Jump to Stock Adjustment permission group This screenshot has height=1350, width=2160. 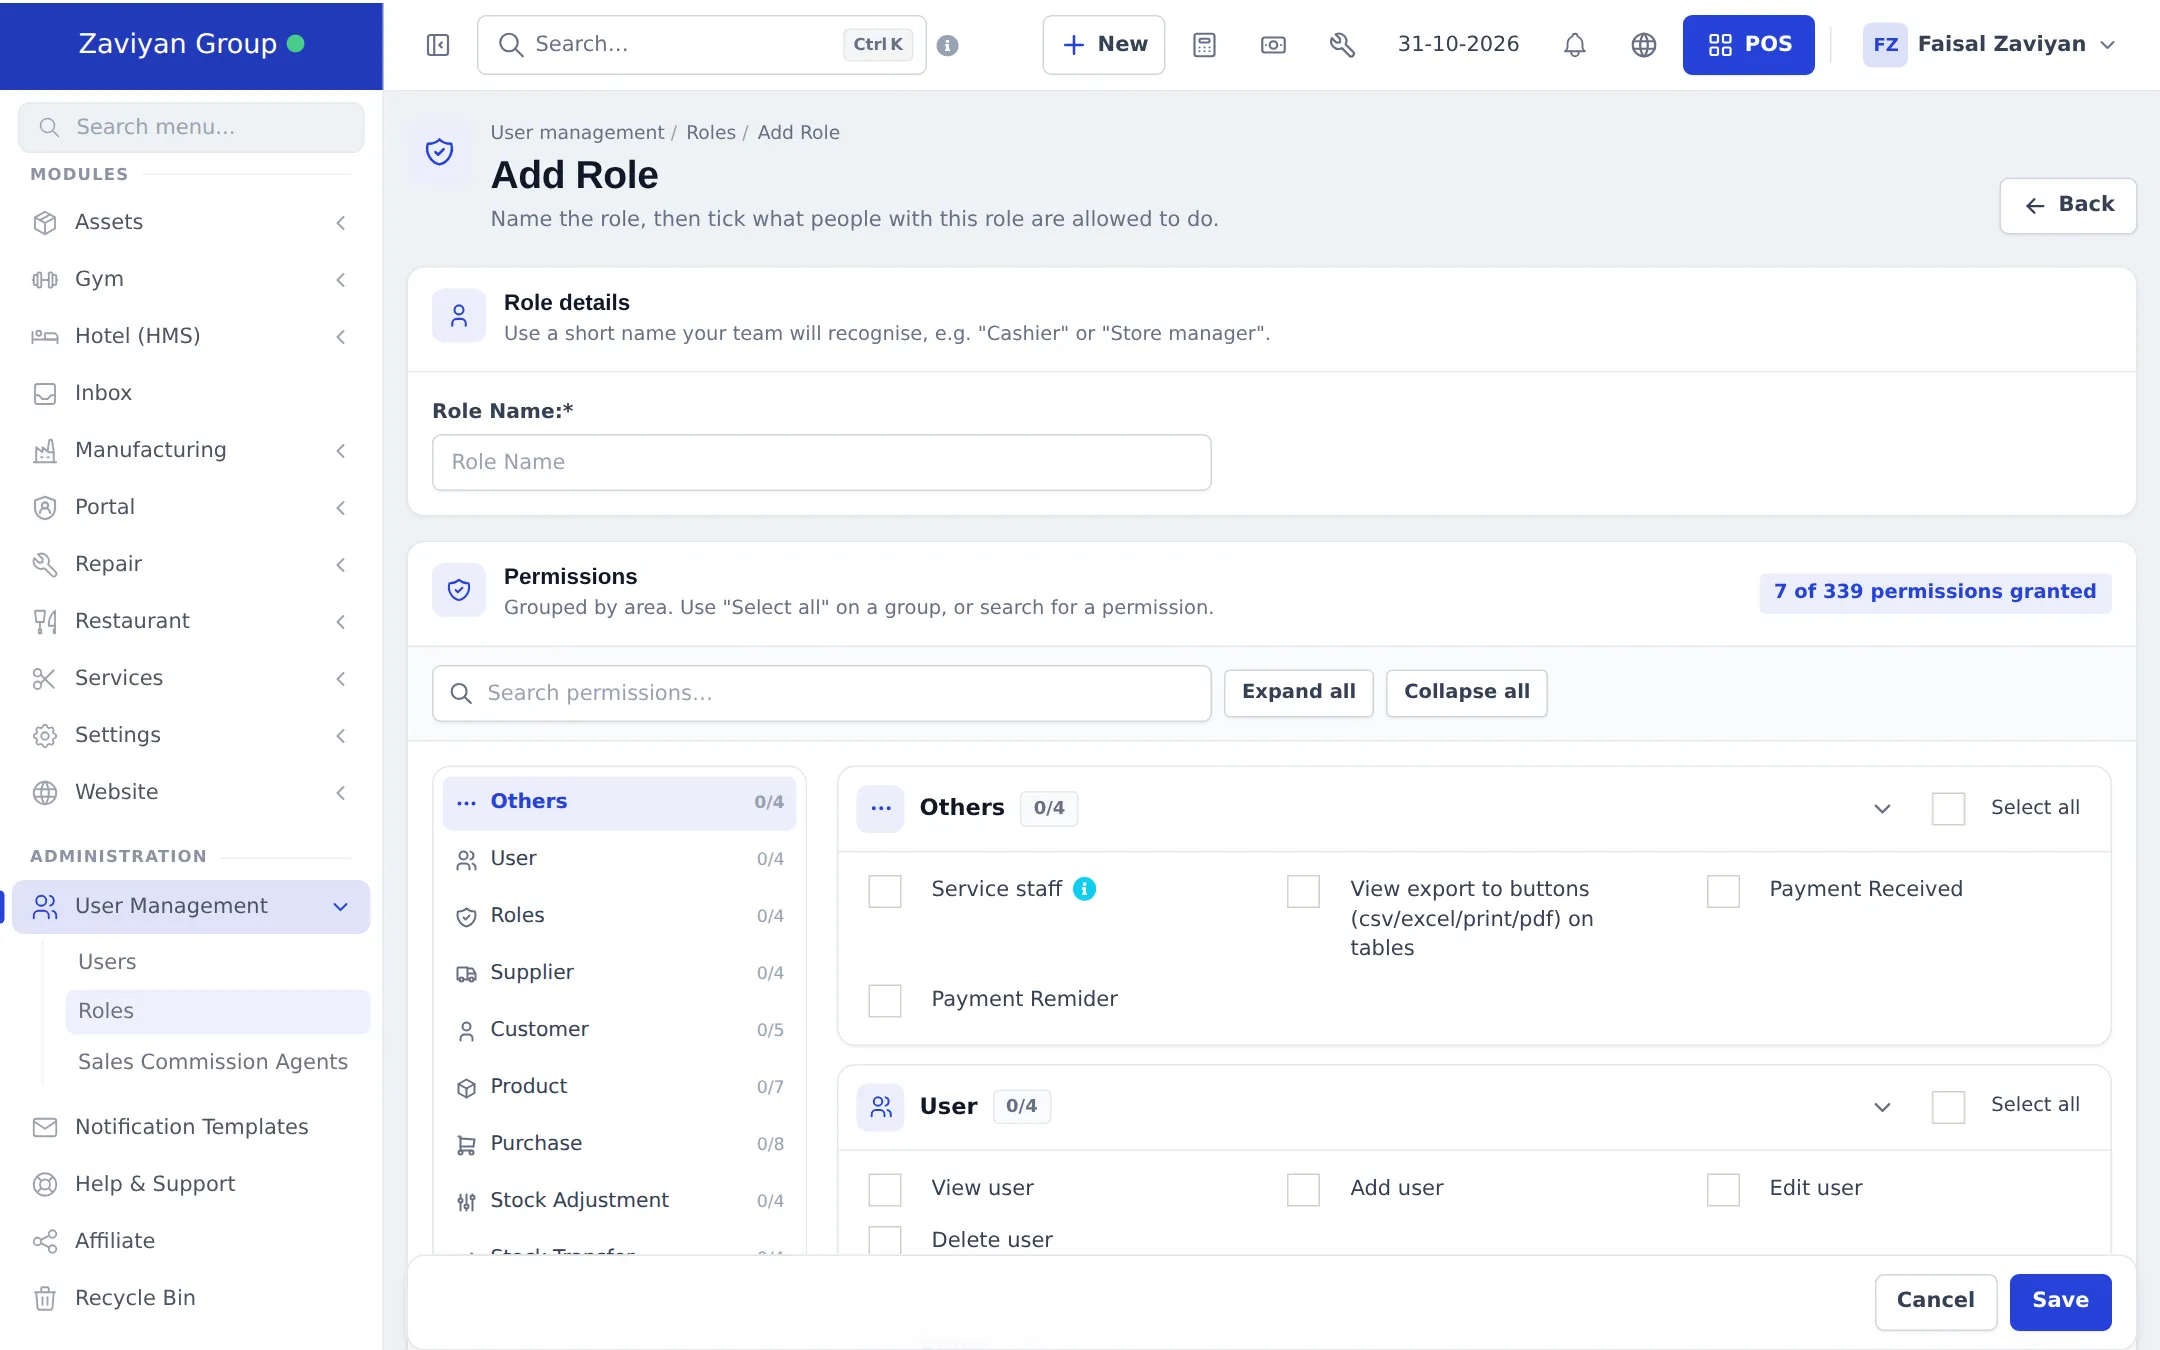[619, 1200]
